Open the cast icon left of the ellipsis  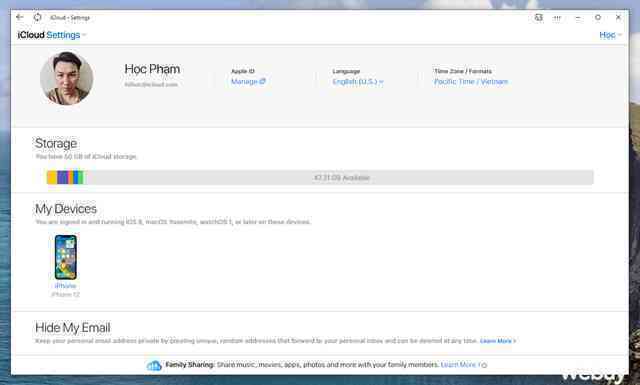point(539,18)
